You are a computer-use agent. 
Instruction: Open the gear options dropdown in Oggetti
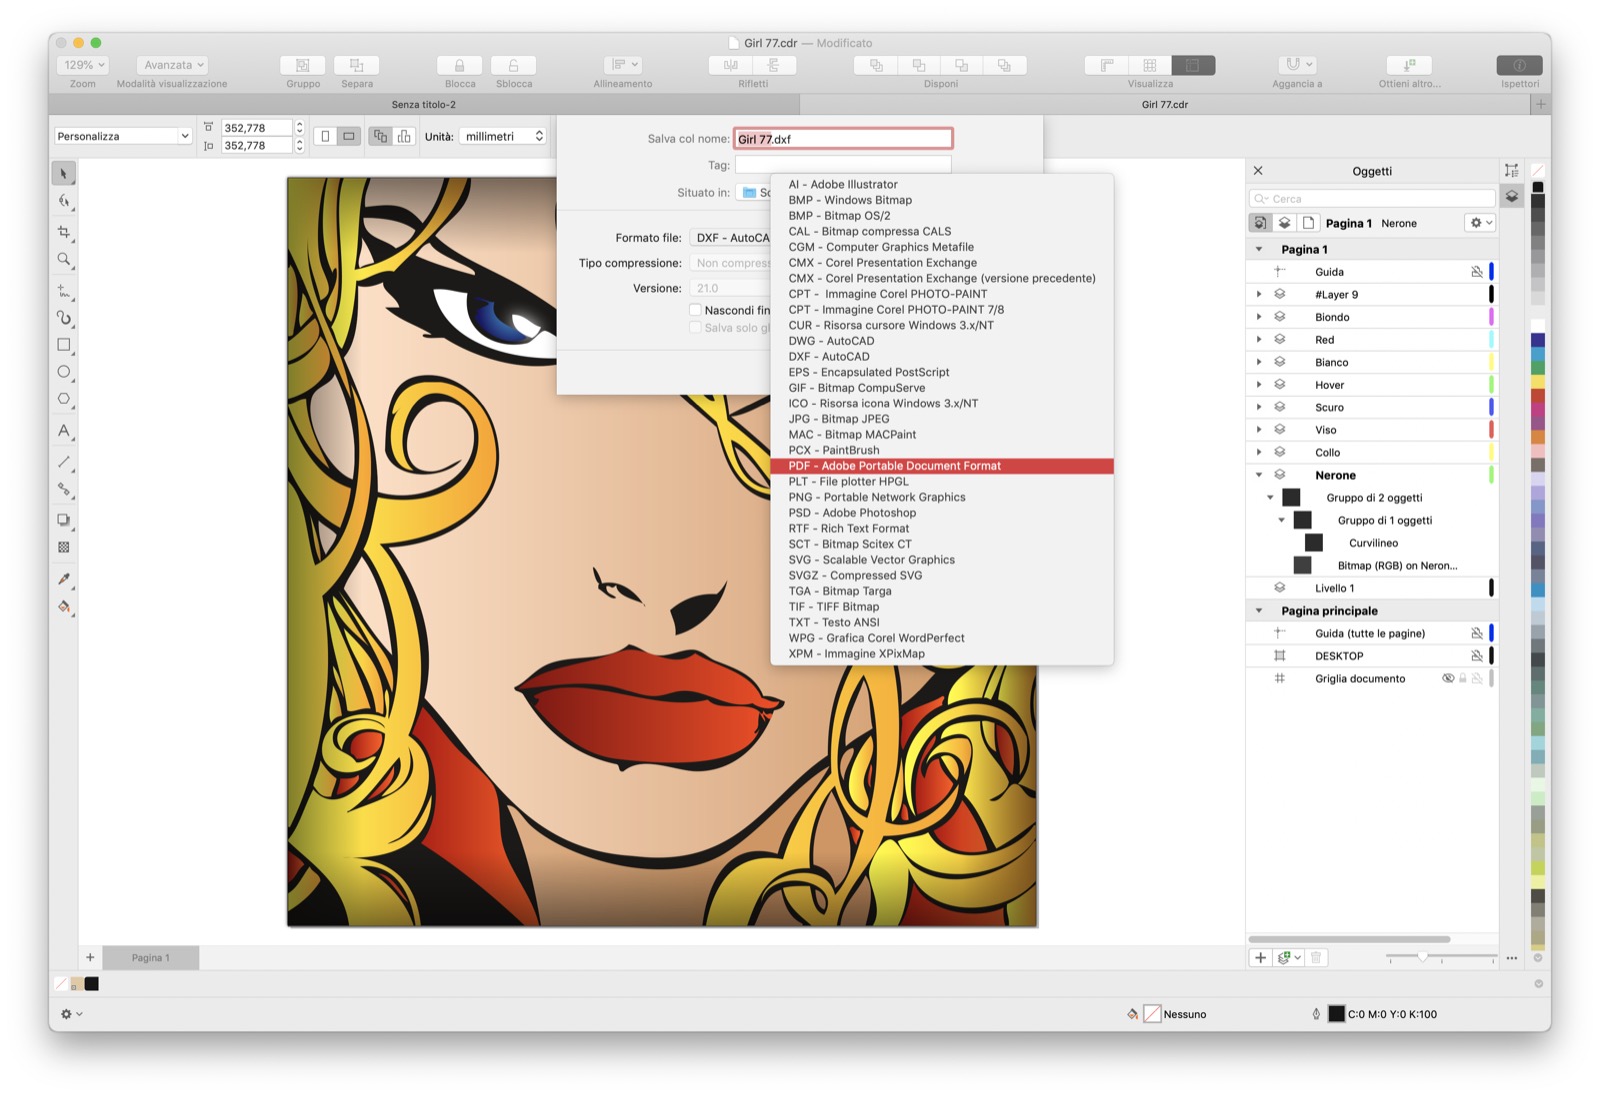[1480, 223]
